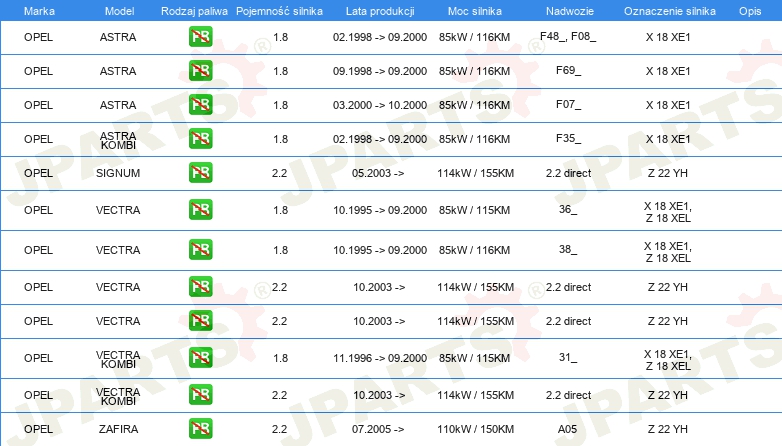Click 'X 18 XE1, Z 18 XEL' in the 36_ row
The width and height of the screenshot is (782, 446).
668,212
